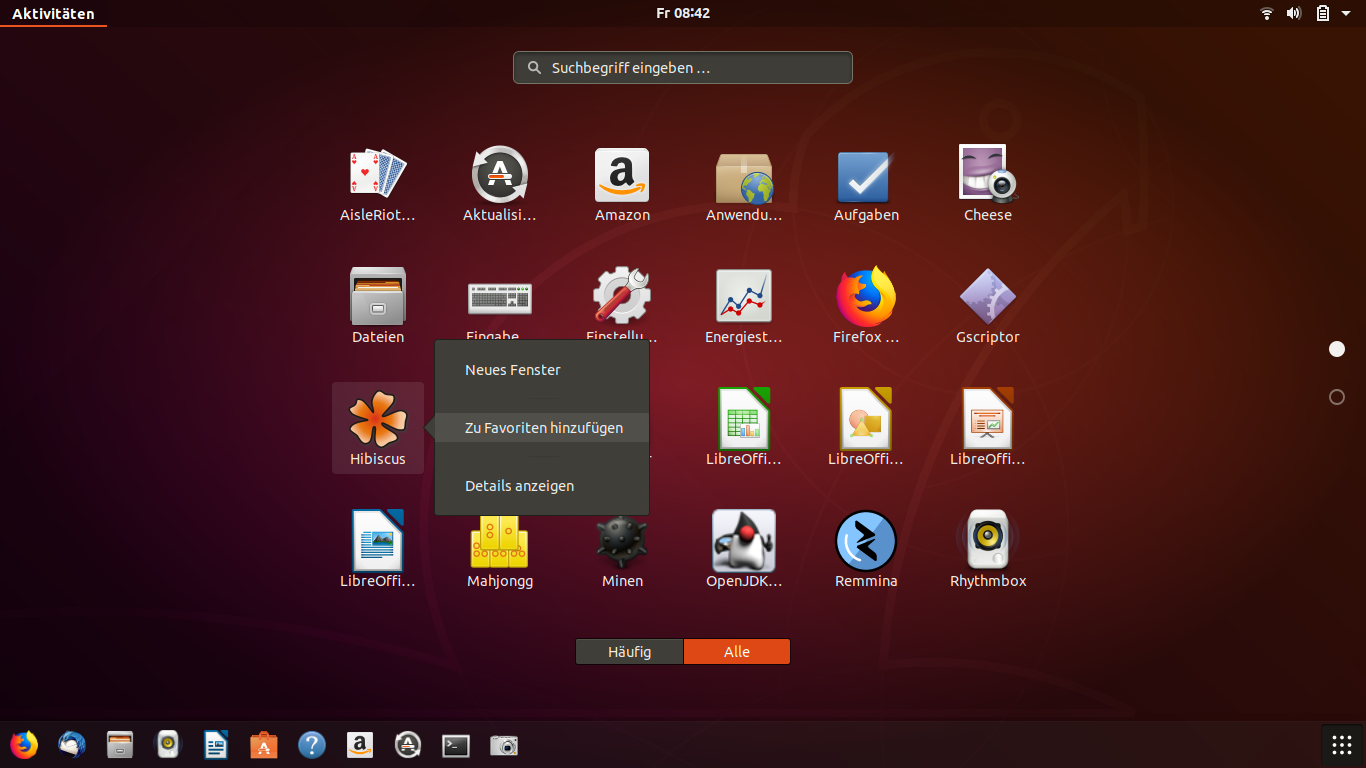Screen dimensions: 1366x768
Task: Open Einstellungen gear and wrench icon
Action: tap(622, 296)
